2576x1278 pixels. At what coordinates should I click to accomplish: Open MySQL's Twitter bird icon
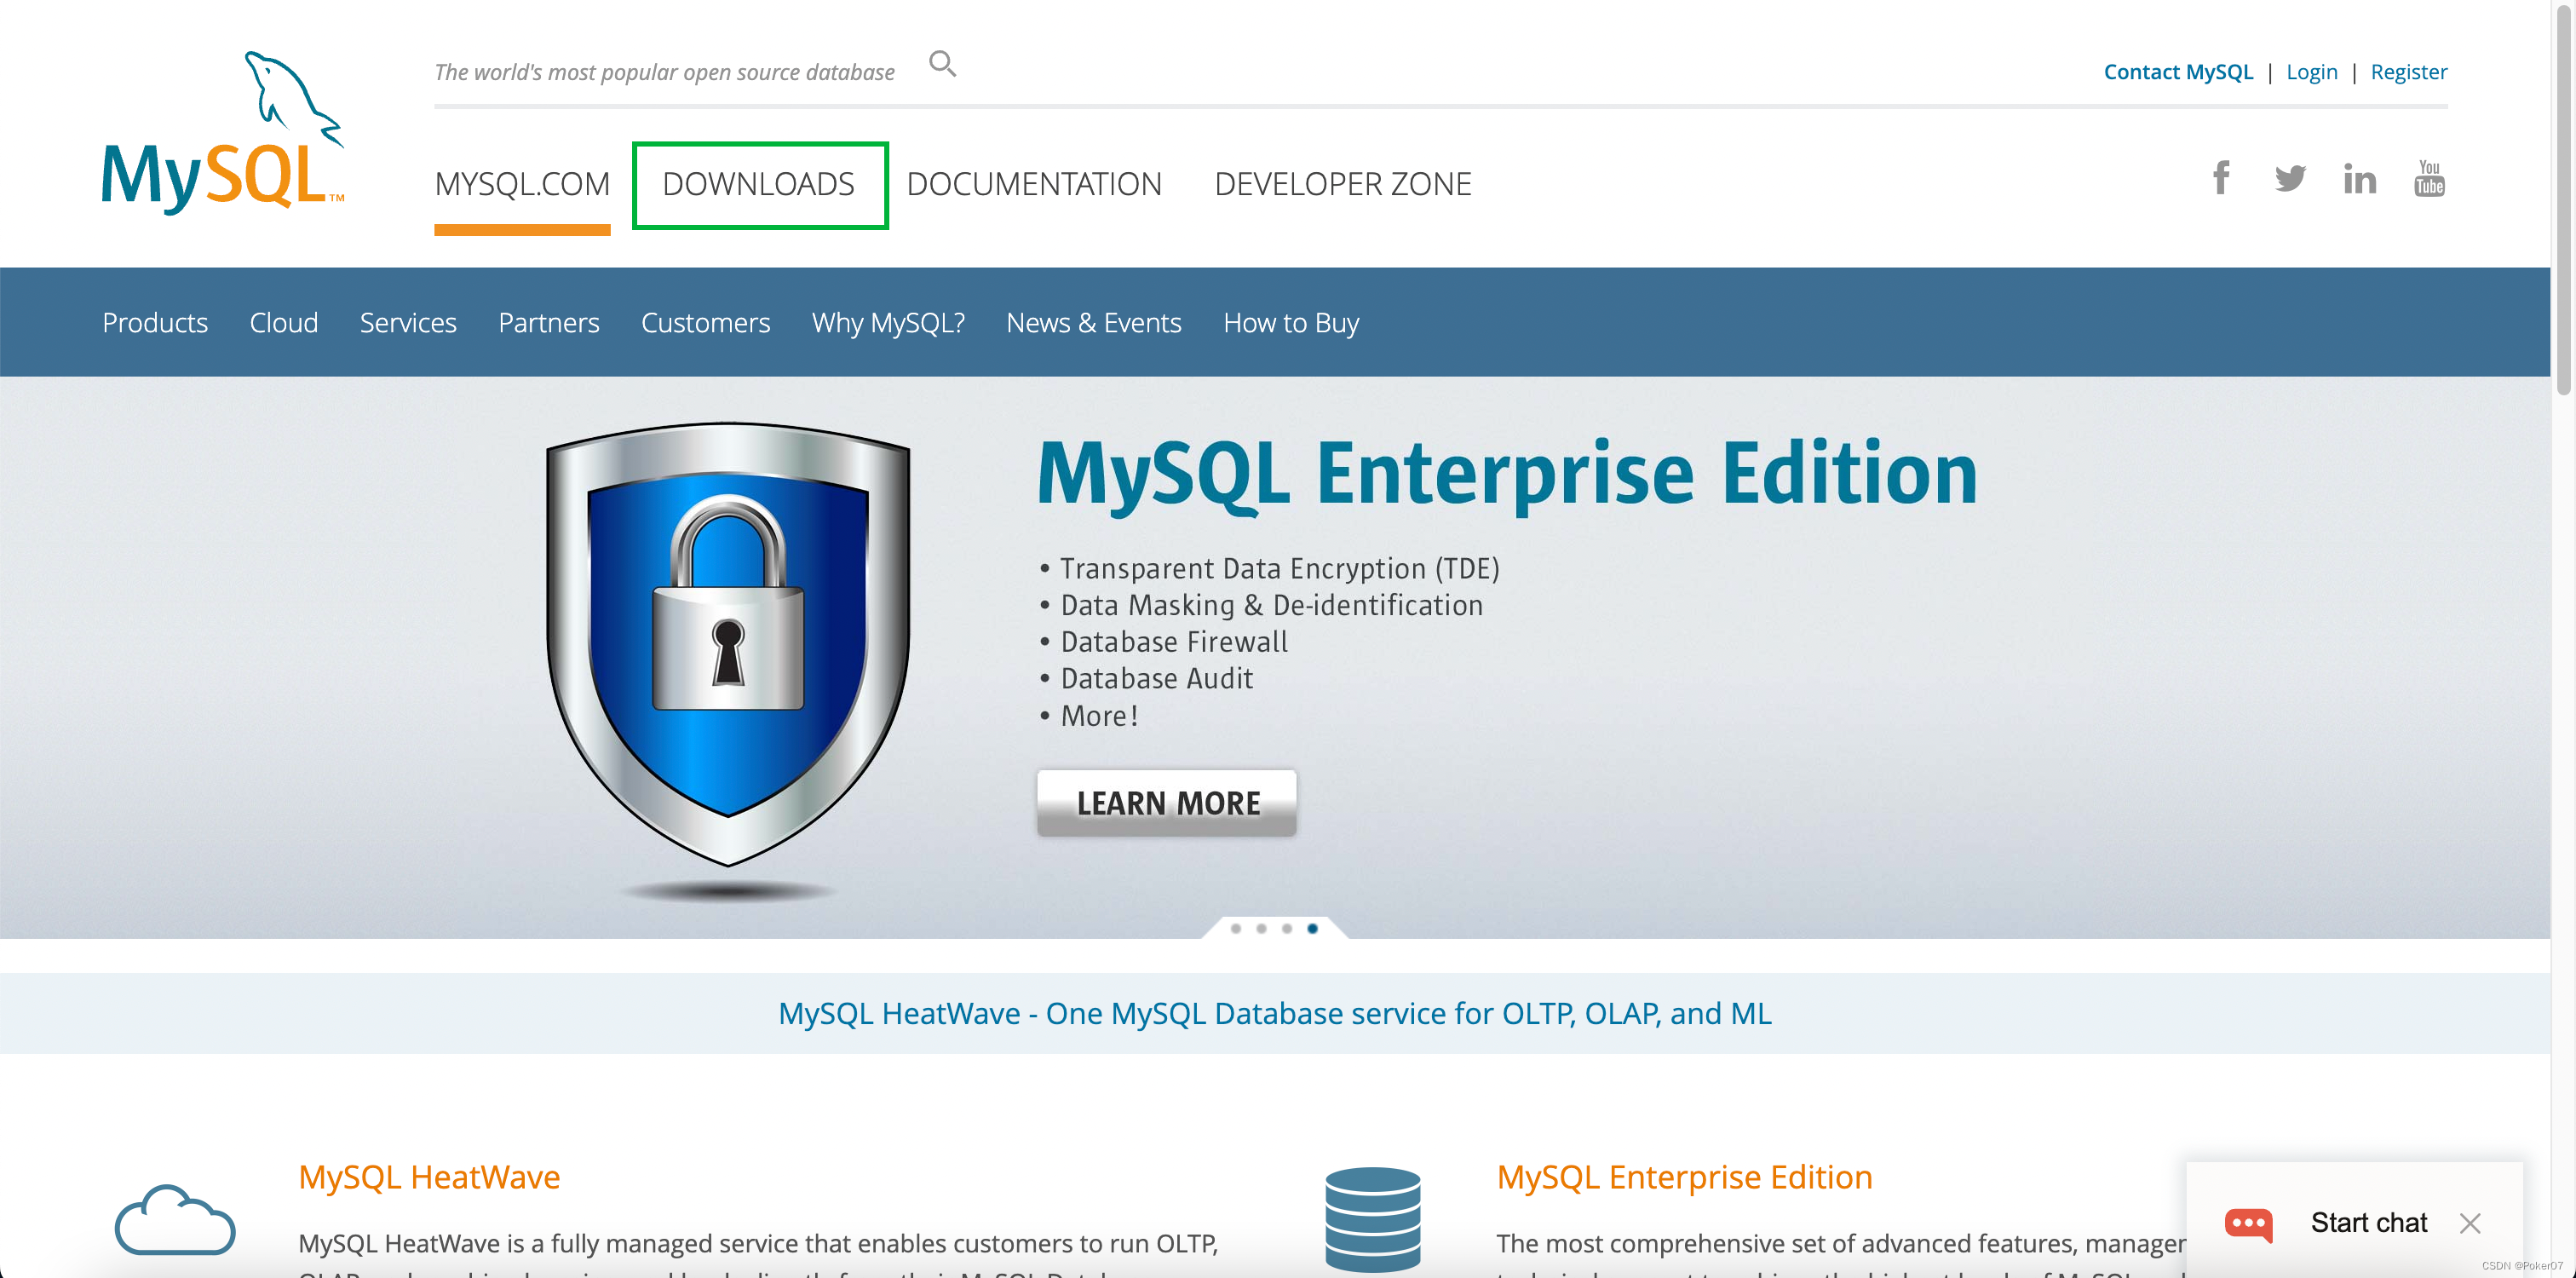(2290, 179)
